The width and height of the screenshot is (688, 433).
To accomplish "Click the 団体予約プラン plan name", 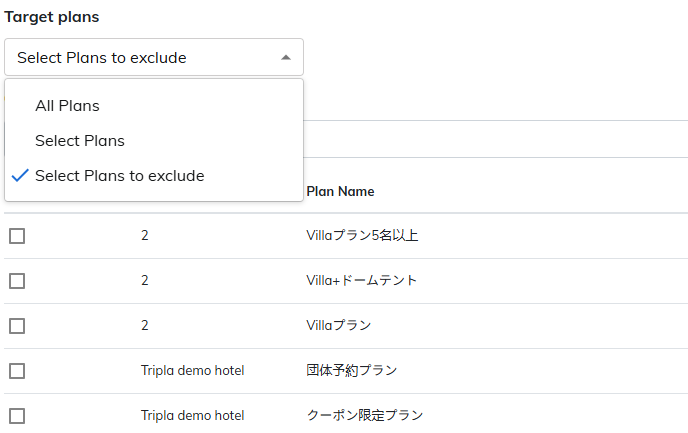I will [x=351, y=371].
